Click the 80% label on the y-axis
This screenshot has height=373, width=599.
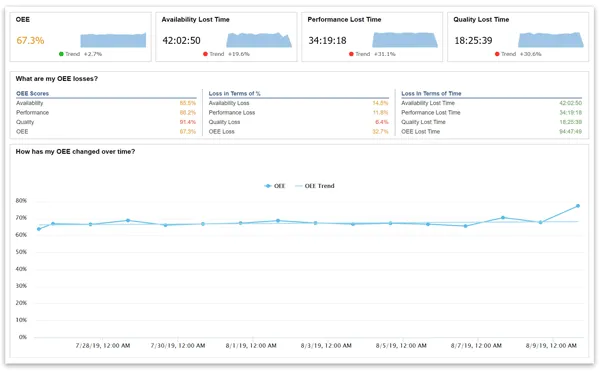pyautogui.click(x=21, y=201)
